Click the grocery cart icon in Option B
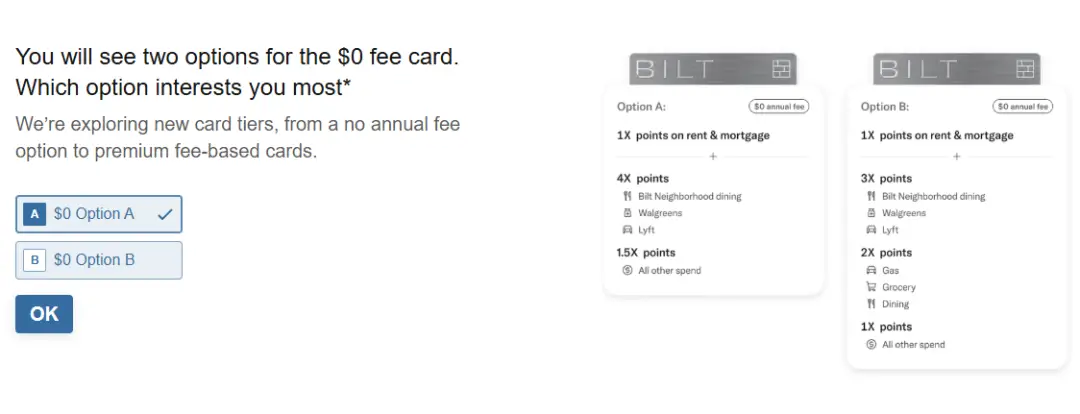 pos(871,288)
